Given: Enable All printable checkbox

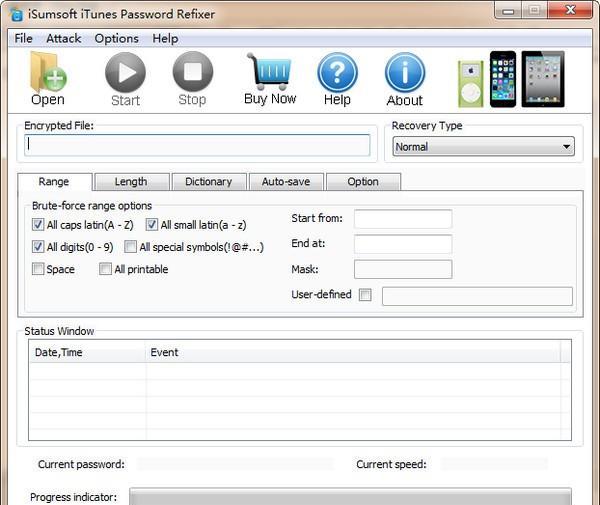Looking at the screenshot, I should (105, 269).
